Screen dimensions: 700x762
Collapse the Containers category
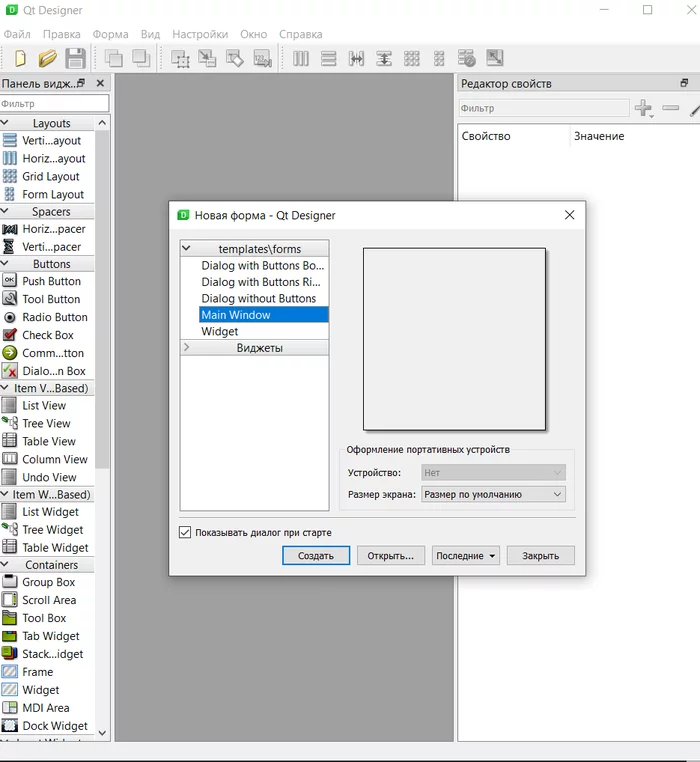[4, 564]
